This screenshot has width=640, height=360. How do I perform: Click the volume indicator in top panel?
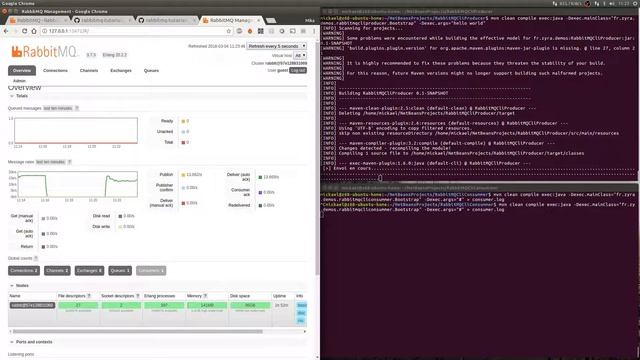(612, 3)
